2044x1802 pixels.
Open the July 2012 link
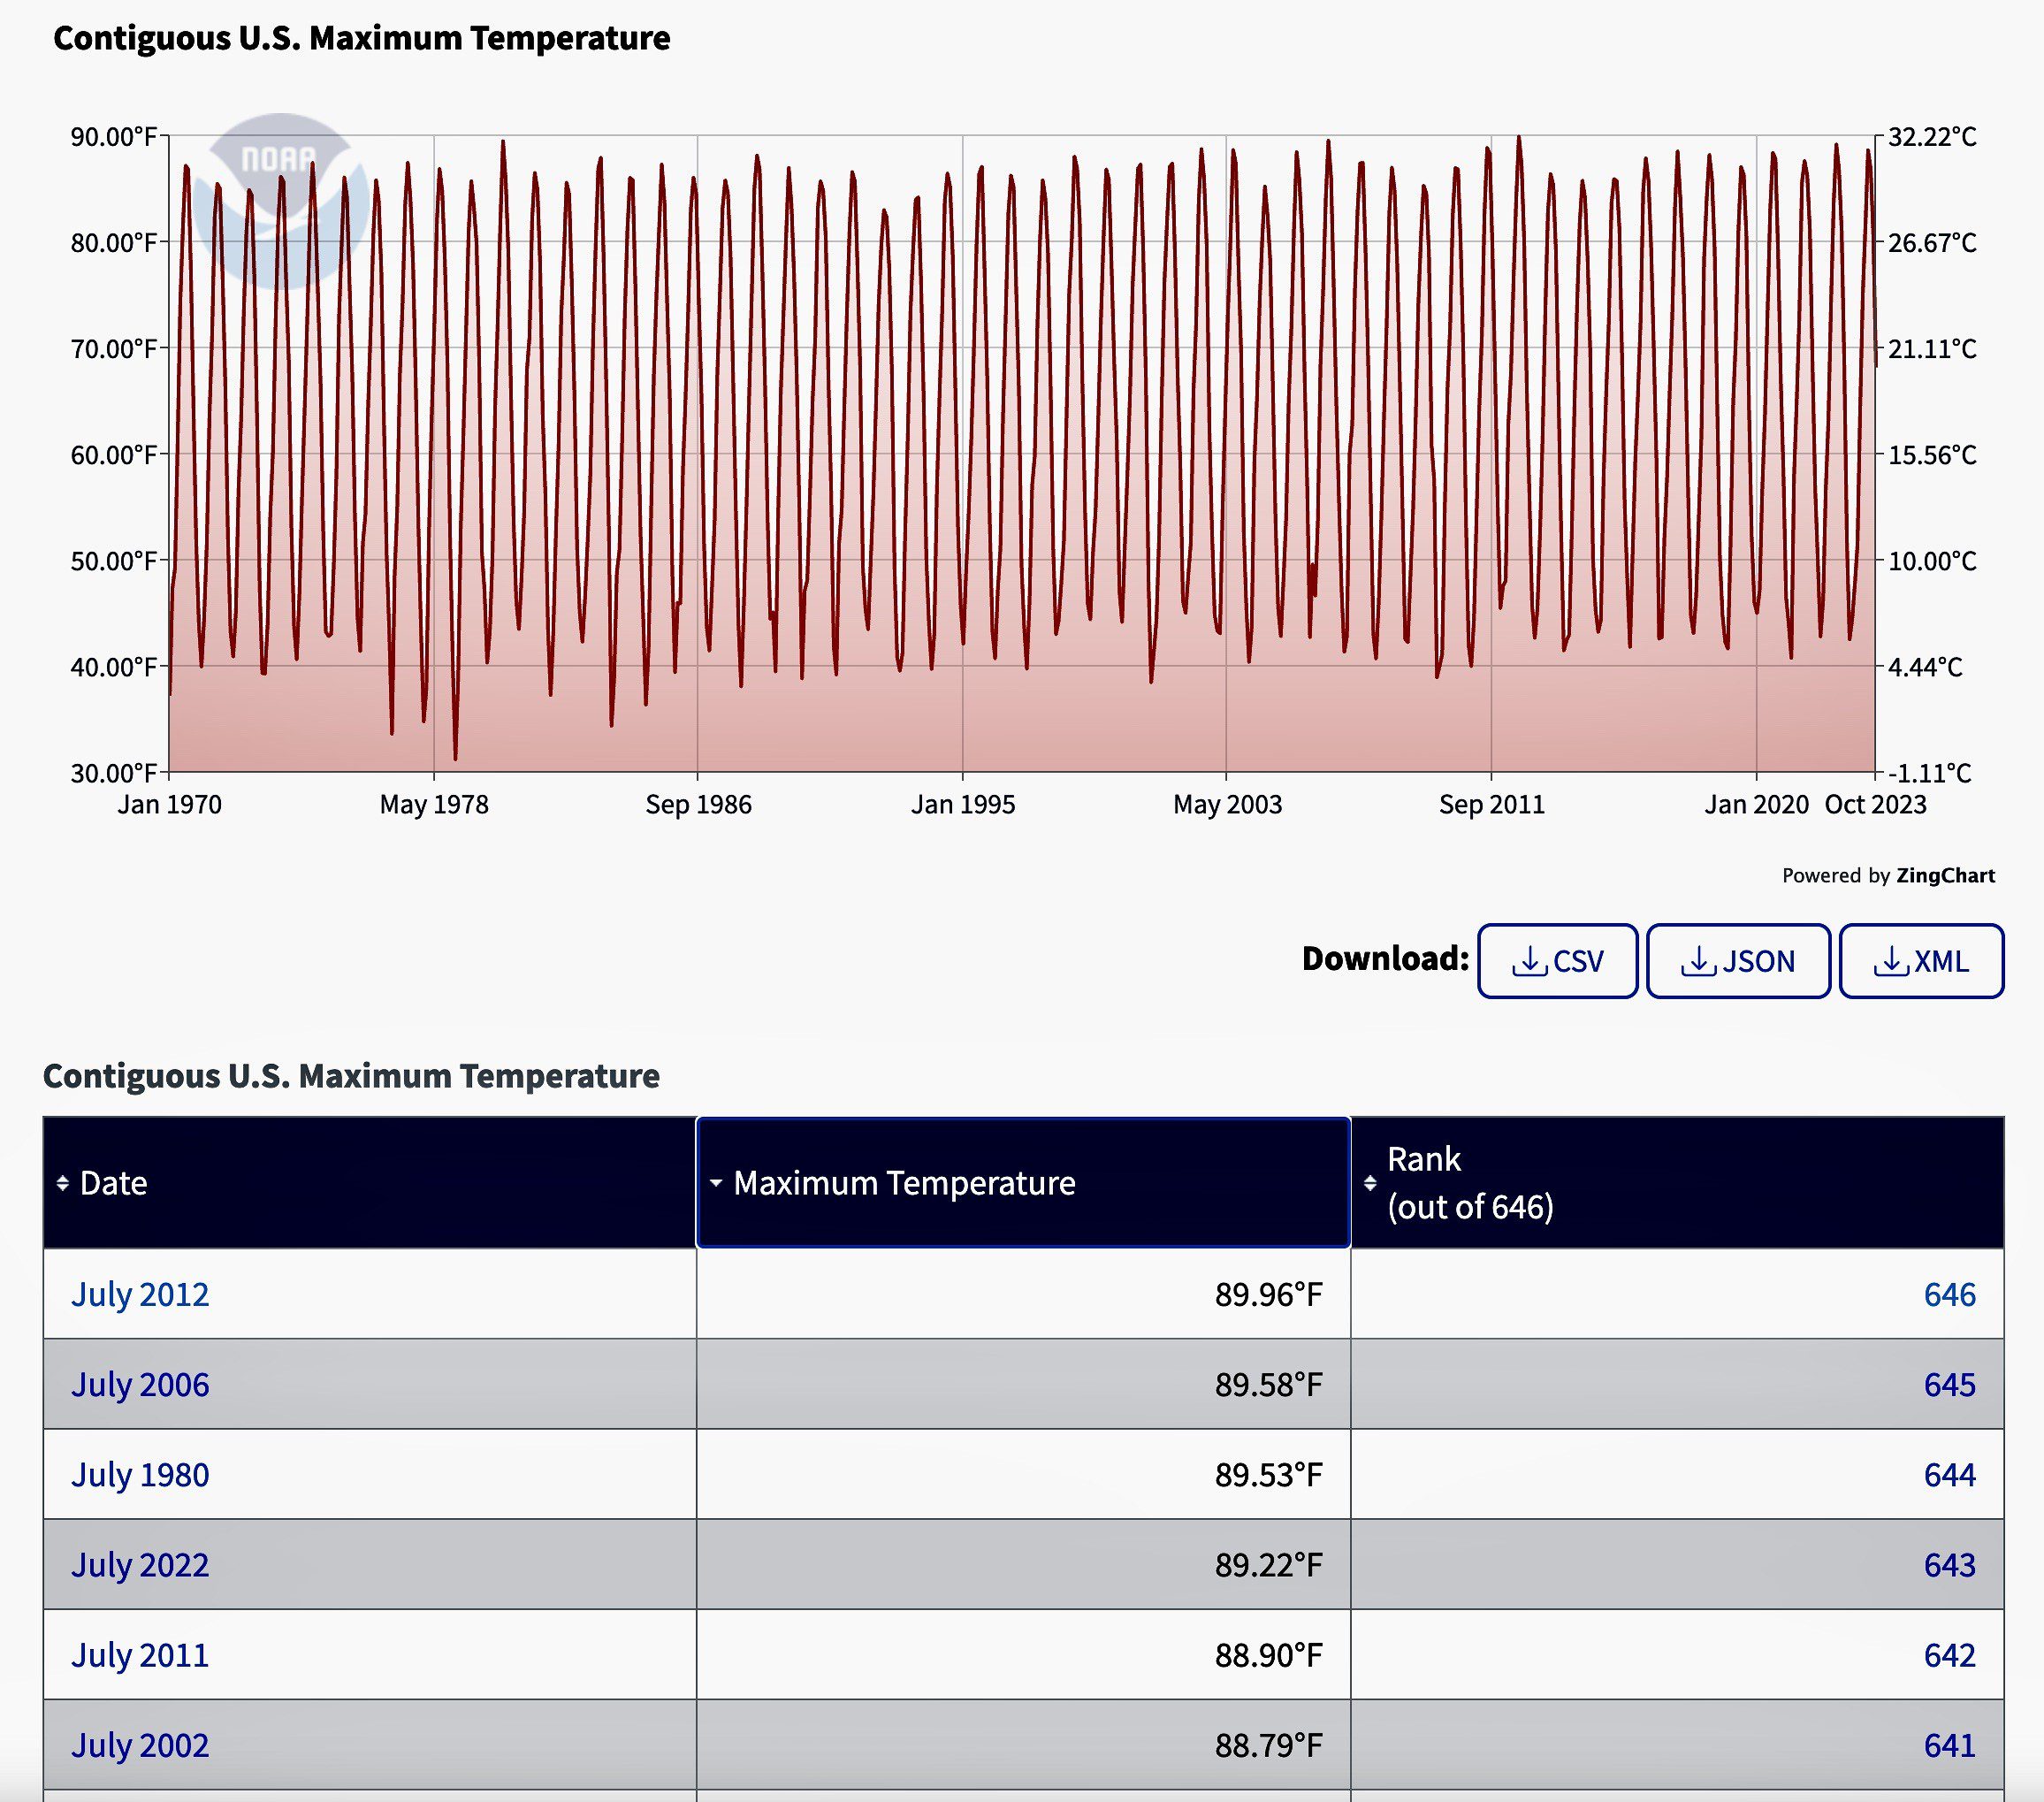coord(140,1294)
